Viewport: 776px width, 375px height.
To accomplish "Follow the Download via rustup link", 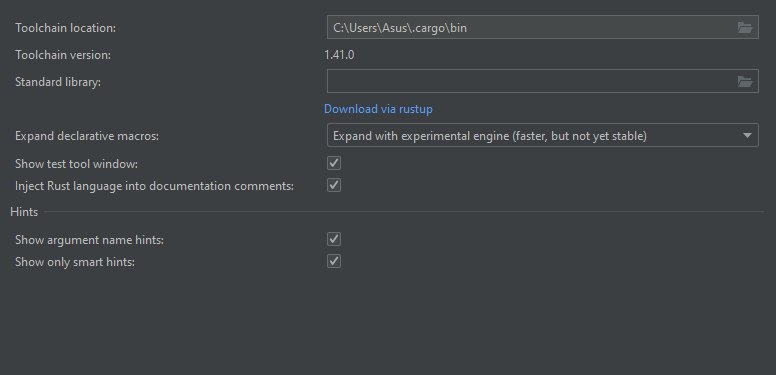I will [x=378, y=109].
